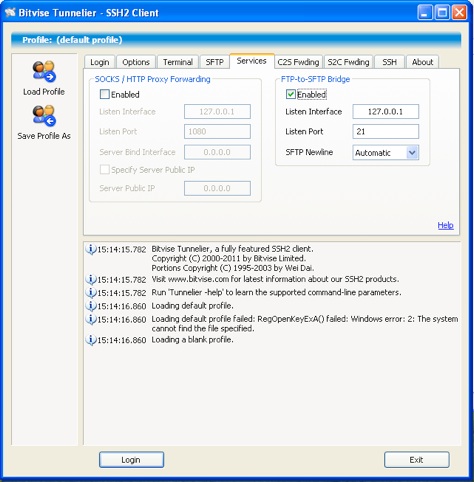Click log text 'Loading a blank profile.'

click(192, 340)
